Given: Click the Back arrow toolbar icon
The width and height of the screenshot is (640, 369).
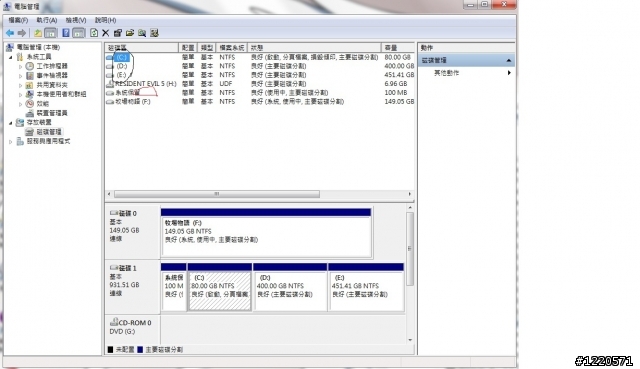Looking at the screenshot, I should coord(10,33).
